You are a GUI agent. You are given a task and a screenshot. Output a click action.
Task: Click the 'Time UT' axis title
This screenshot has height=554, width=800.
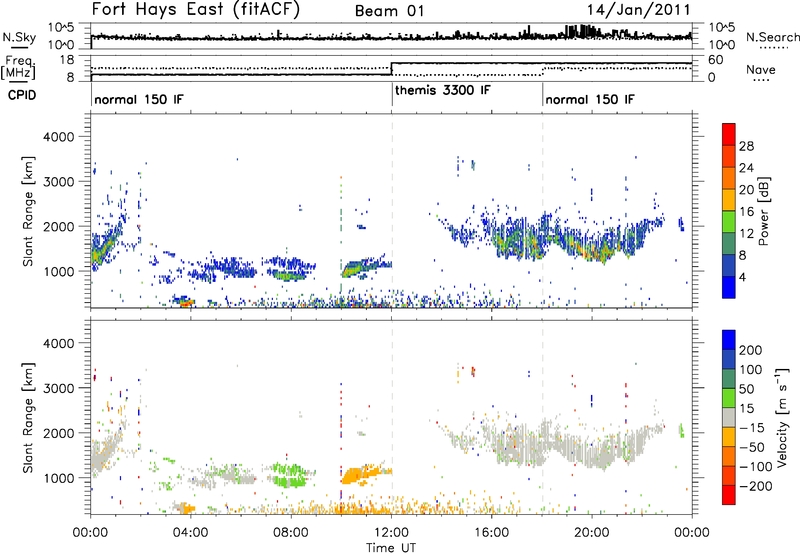tap(391, 548)
